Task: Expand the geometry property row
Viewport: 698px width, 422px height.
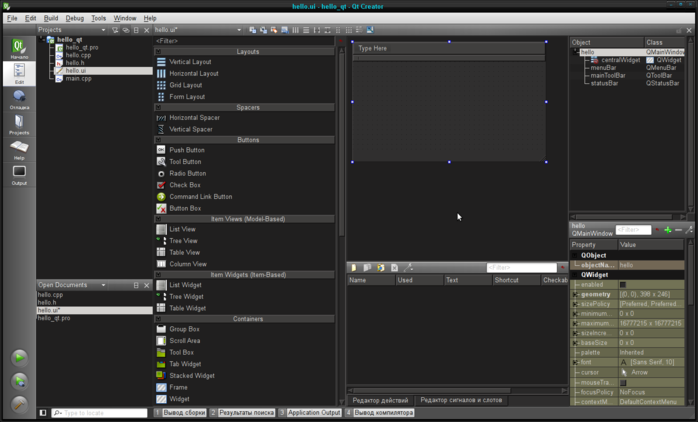Action: [575, 294]
